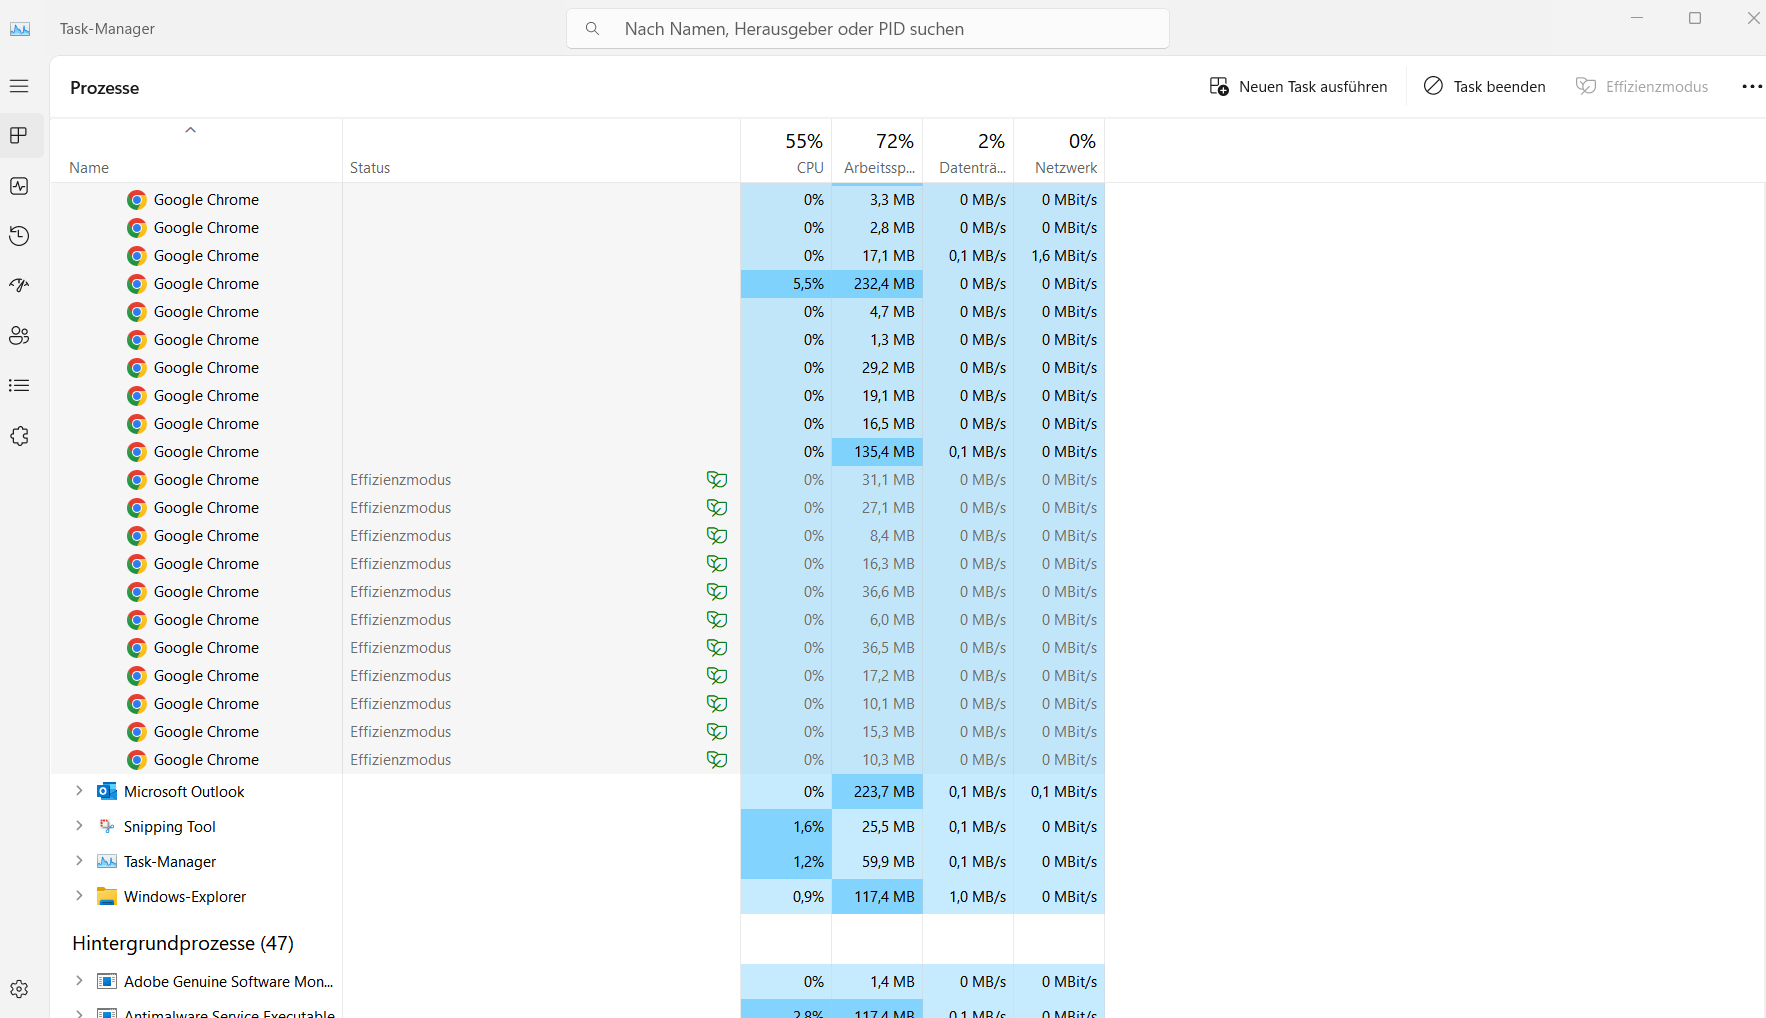Viewport: 1766px width, 1018px height.
Task: Sort processes by the Name column
Action: point(196,151)
